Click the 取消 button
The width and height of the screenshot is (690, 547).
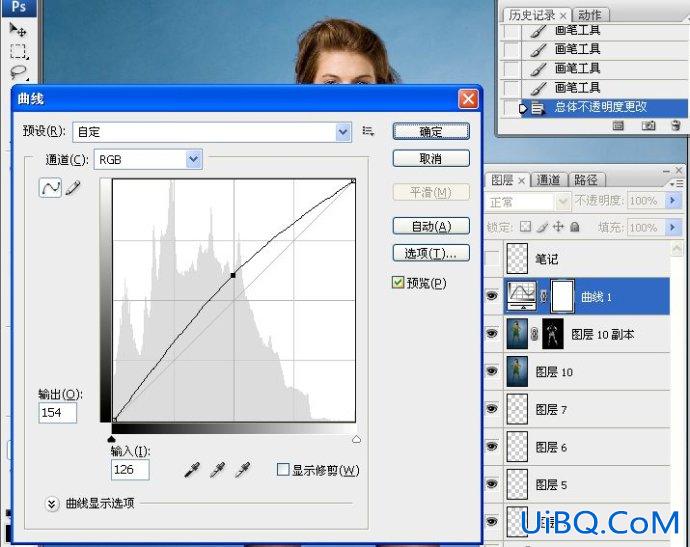431,158
